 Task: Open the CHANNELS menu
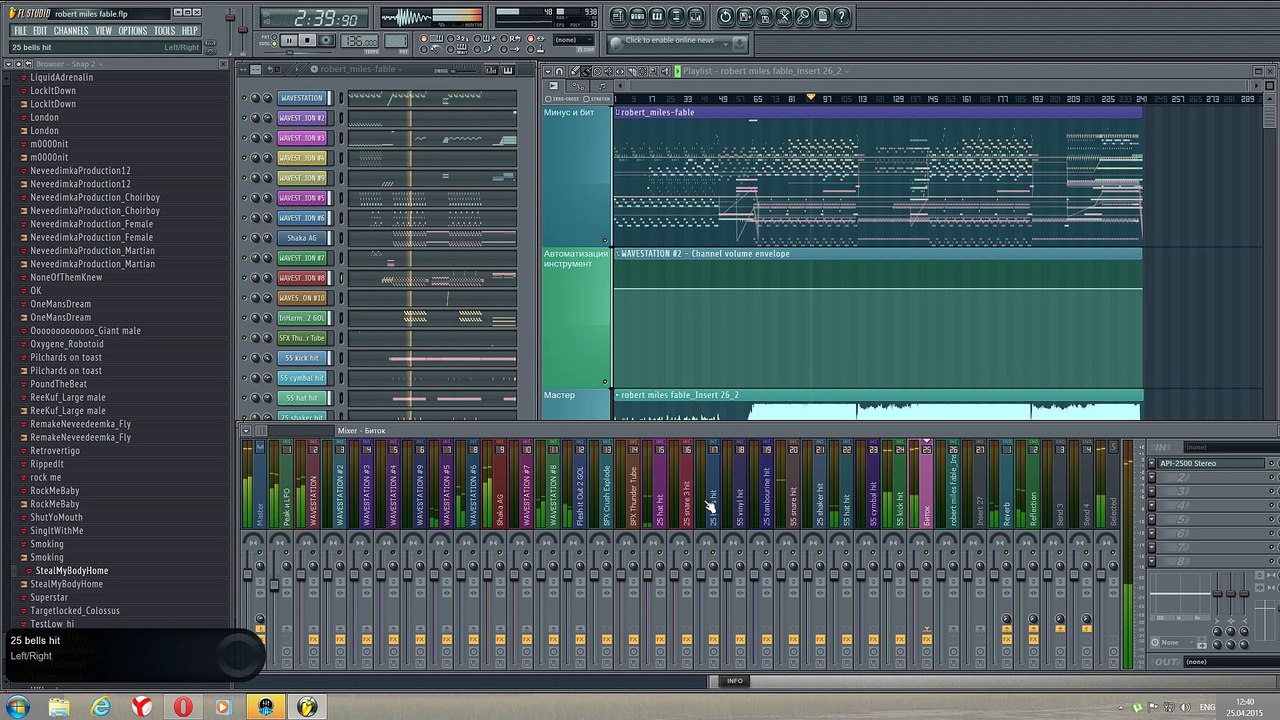point(70,31)
